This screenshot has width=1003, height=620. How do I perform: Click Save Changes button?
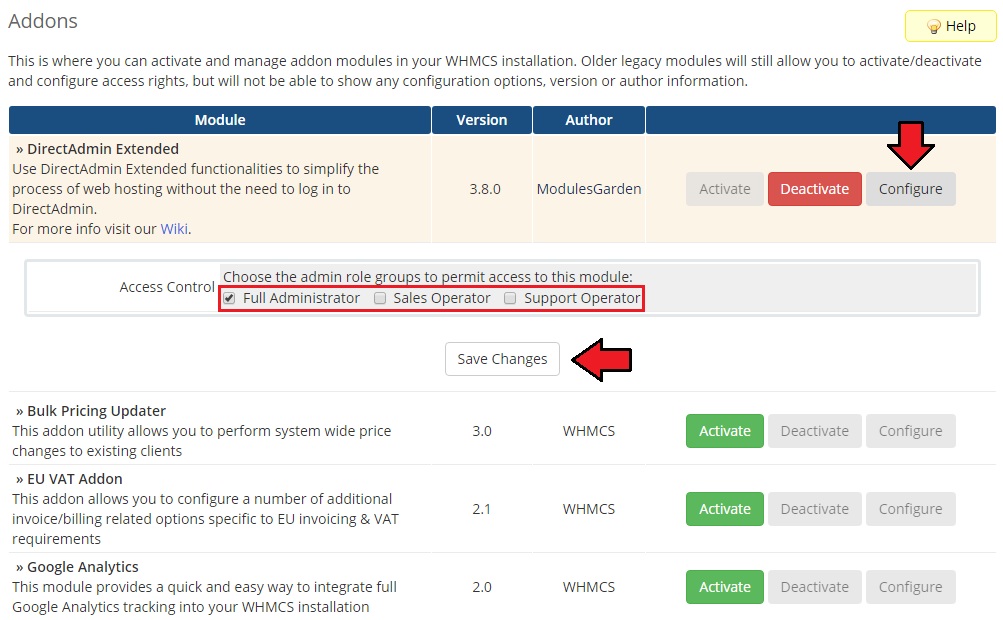[502, 359]
